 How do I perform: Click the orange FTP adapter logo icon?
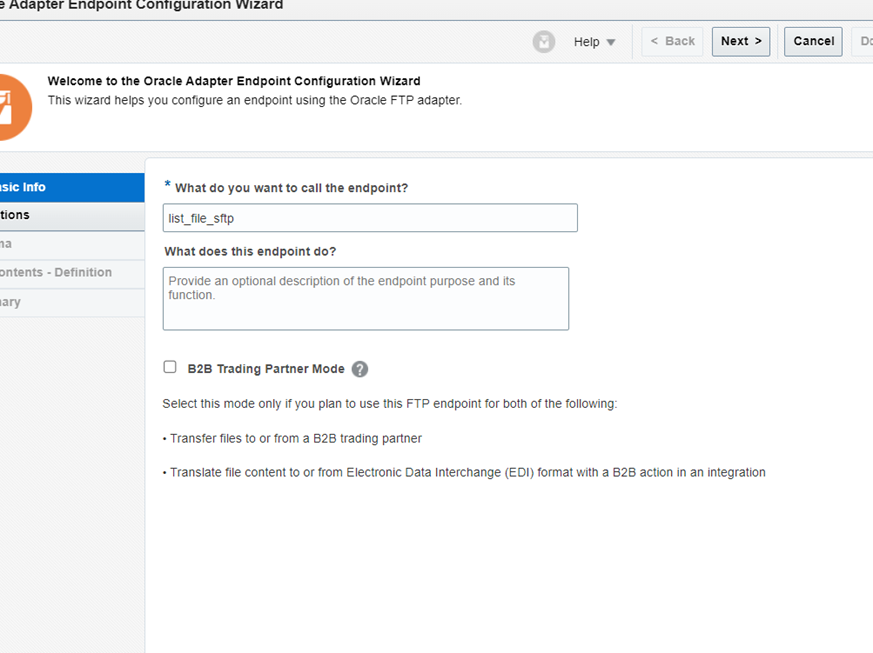[x=14, y=107]
